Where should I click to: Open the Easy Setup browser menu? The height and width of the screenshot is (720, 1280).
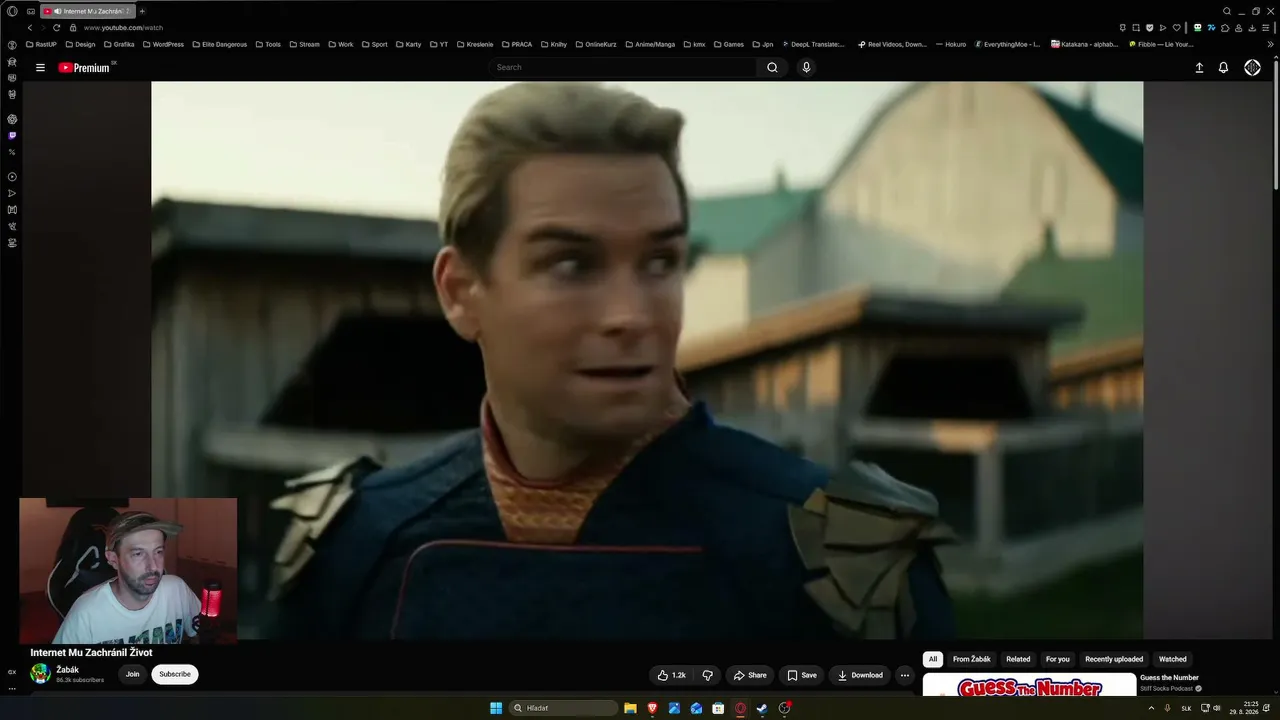pos(1268,28)
